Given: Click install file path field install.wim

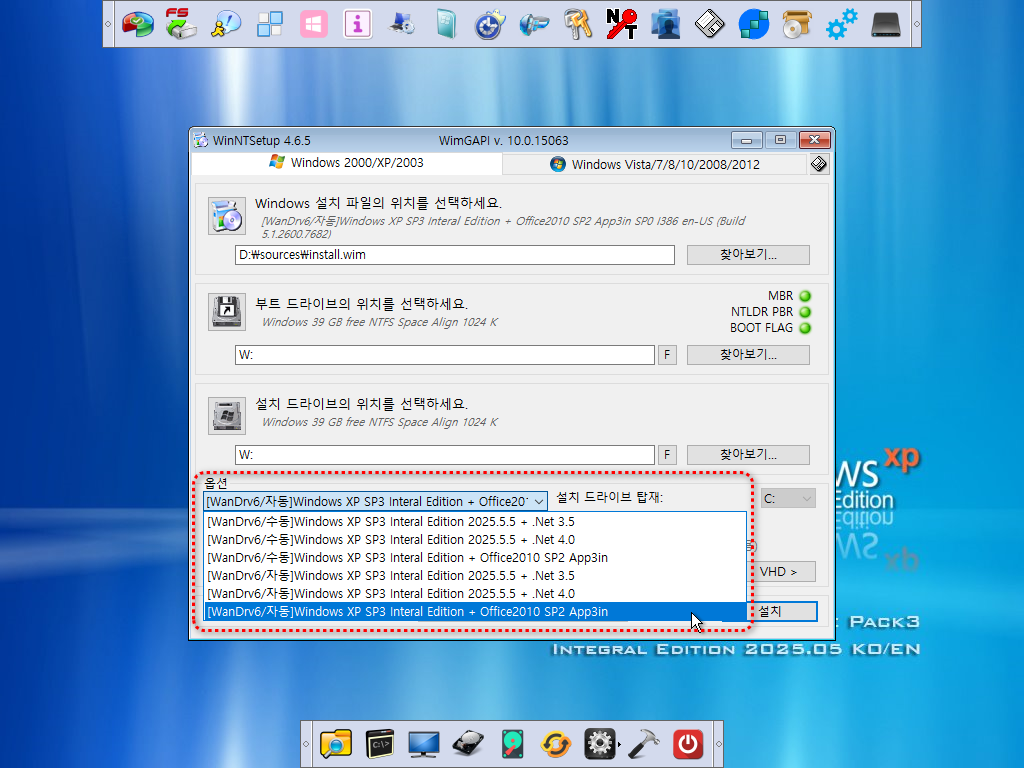Looking at the screenshot, I should [x=455, y=255].
